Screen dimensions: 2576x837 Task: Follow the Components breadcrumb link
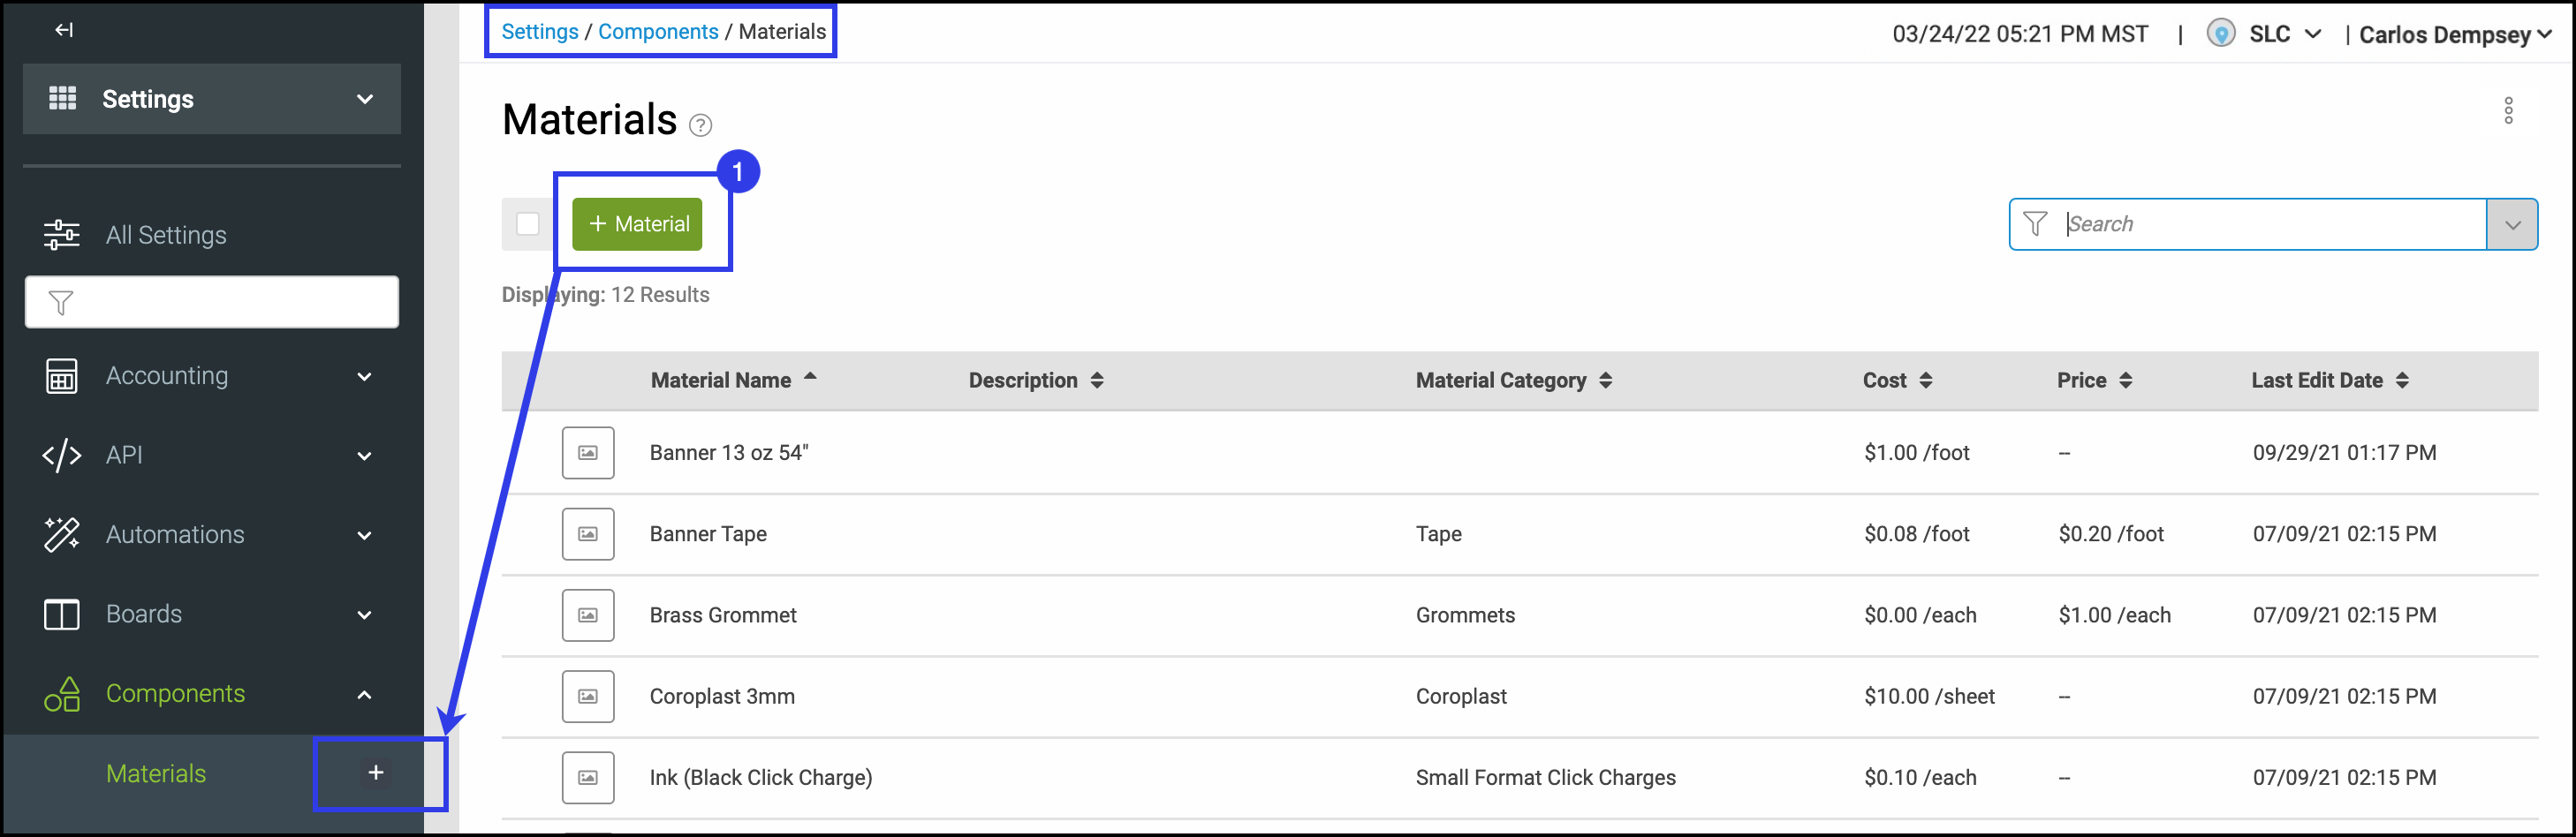click(x=657, y=31)
